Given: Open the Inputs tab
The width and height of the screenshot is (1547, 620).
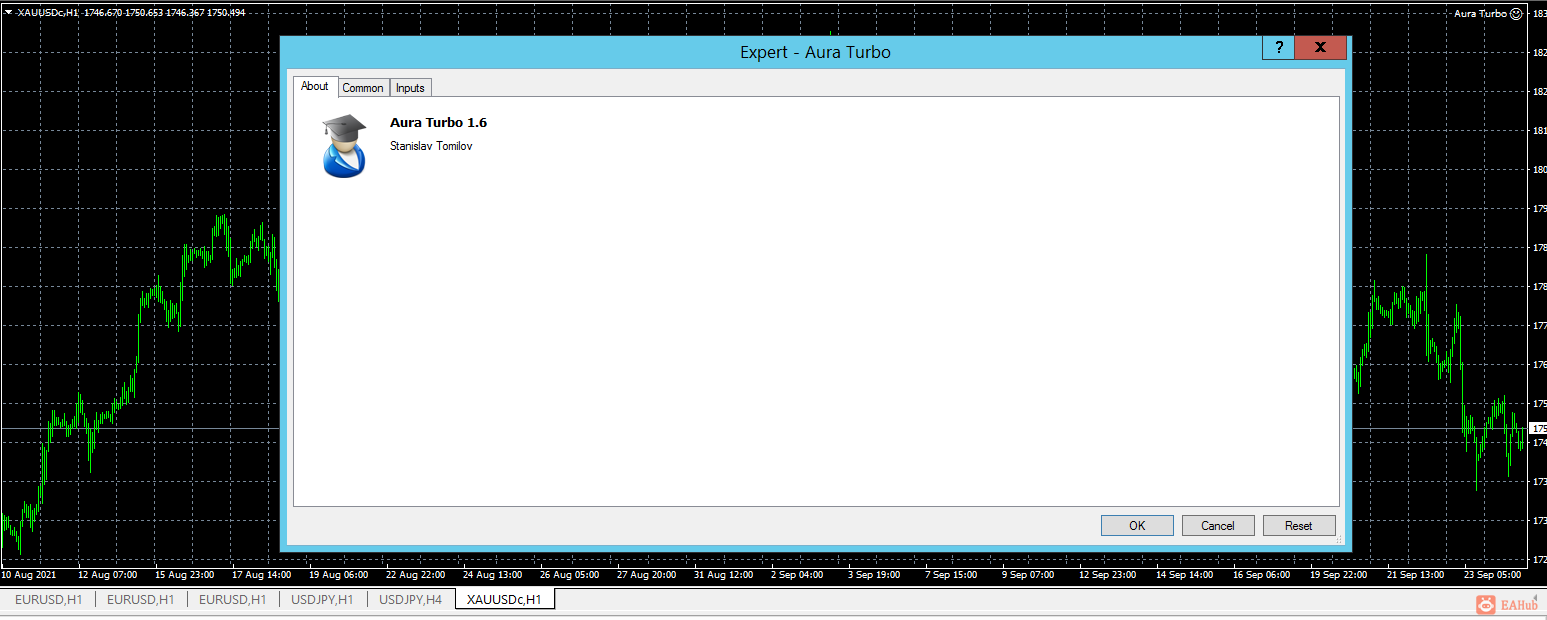Looking at the screenshot, I should pos(410,88).
